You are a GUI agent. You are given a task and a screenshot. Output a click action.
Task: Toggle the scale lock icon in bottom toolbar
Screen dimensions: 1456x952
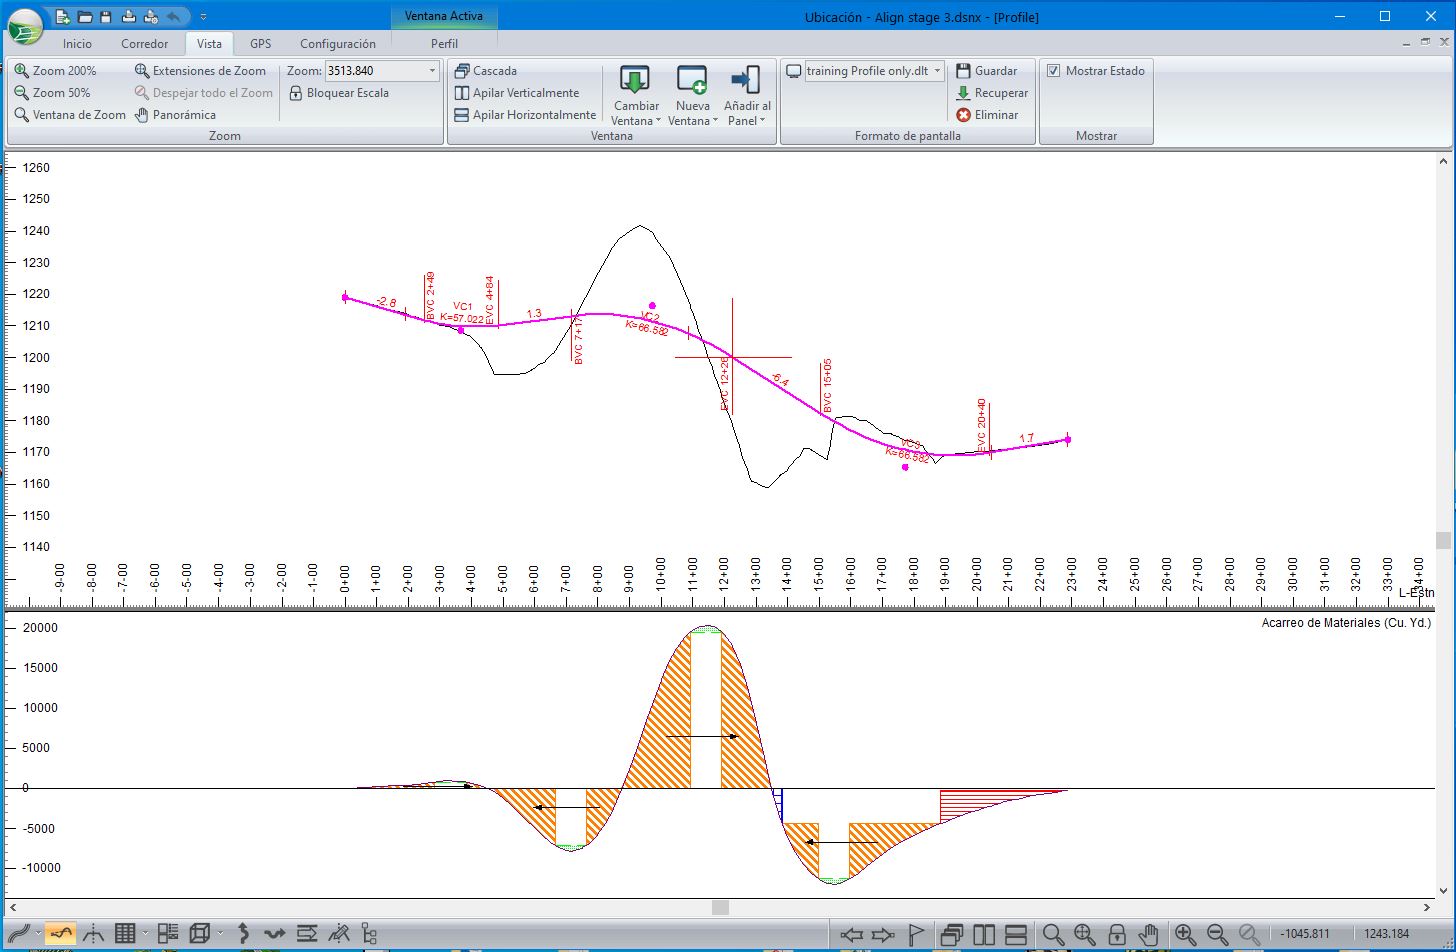tap(1117, 935)
